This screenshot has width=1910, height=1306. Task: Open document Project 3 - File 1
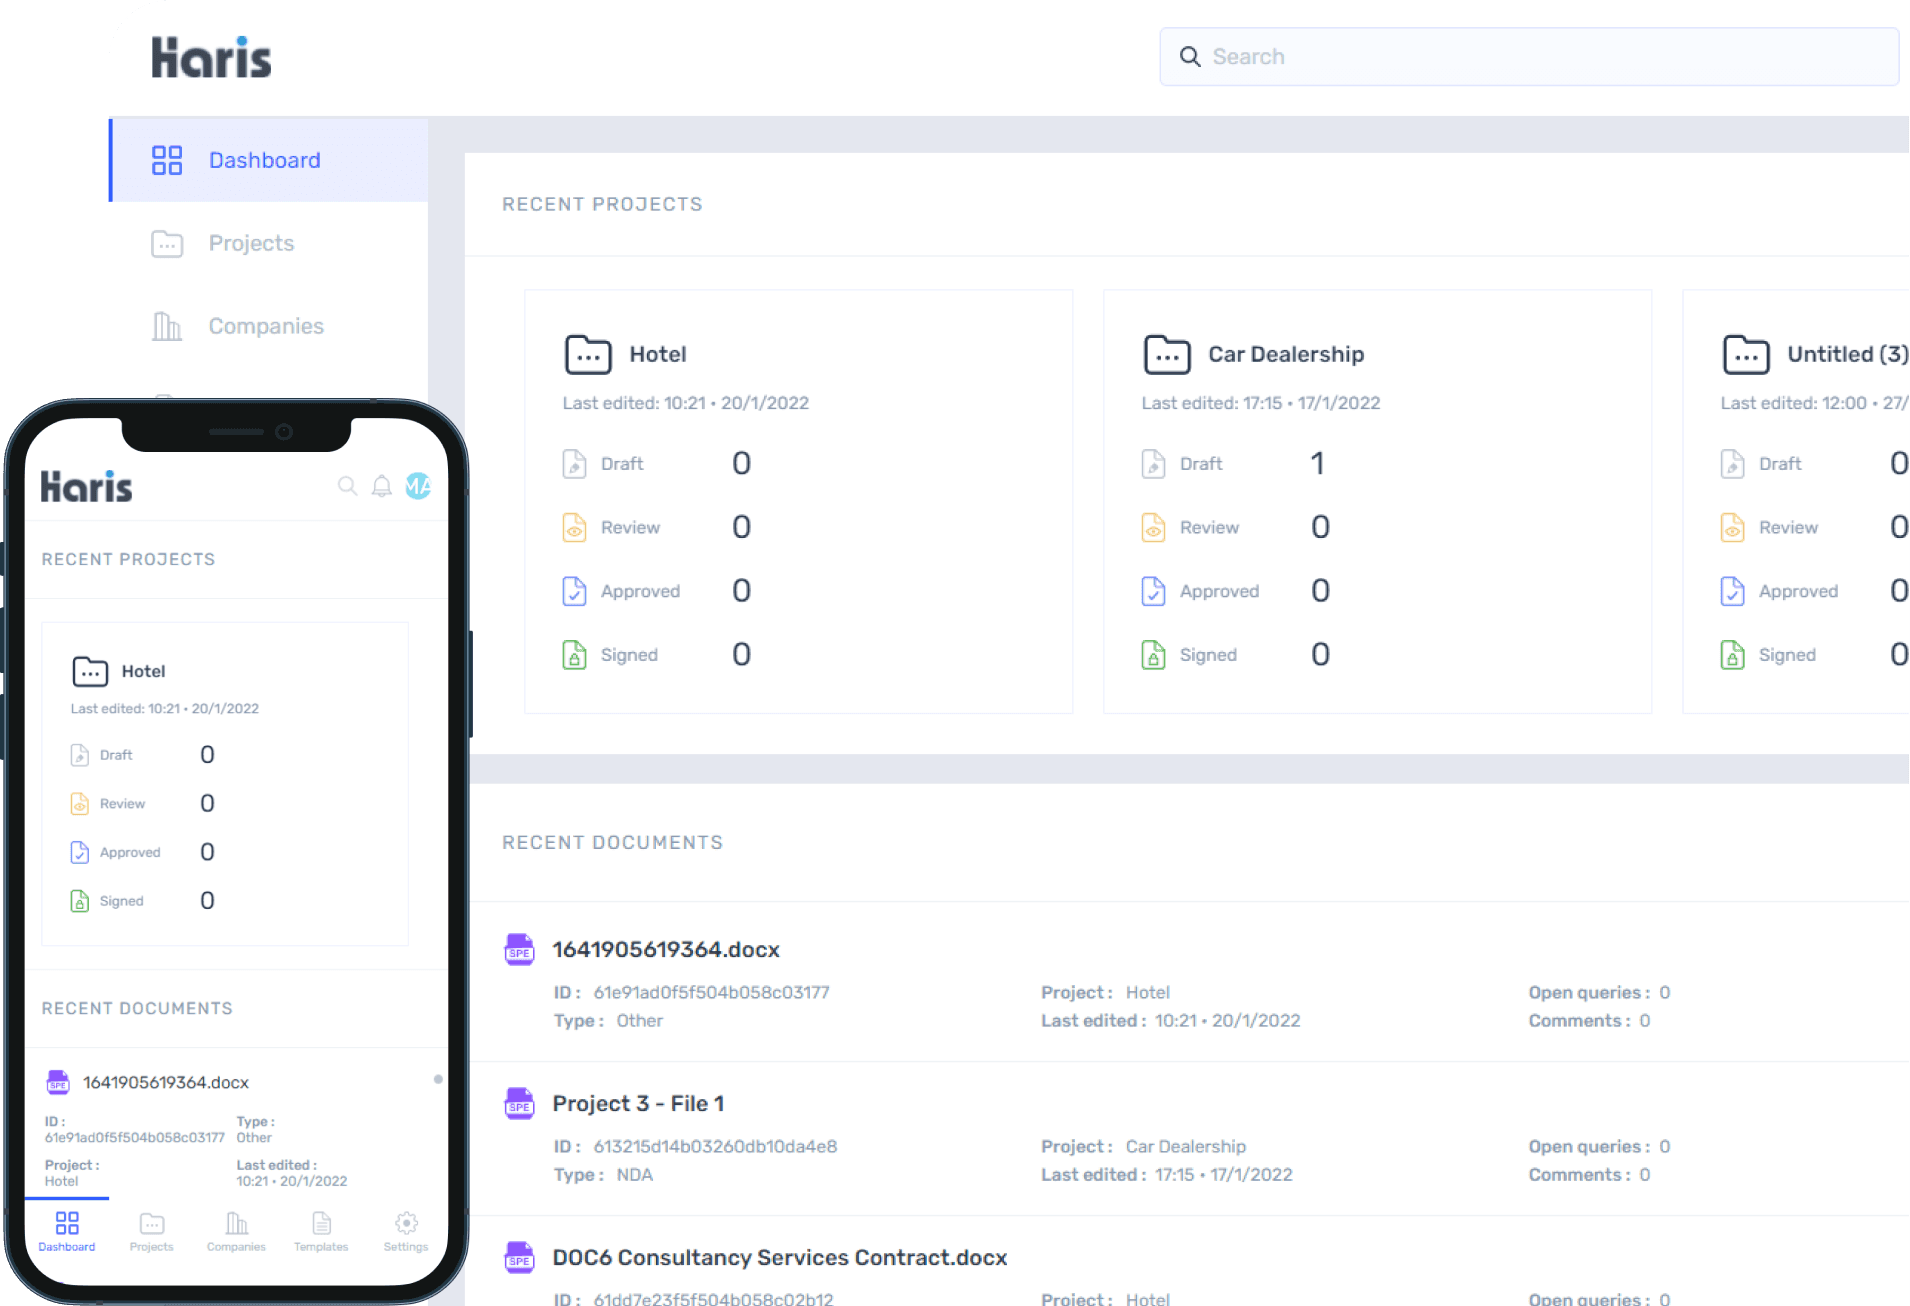(638, 1104)
